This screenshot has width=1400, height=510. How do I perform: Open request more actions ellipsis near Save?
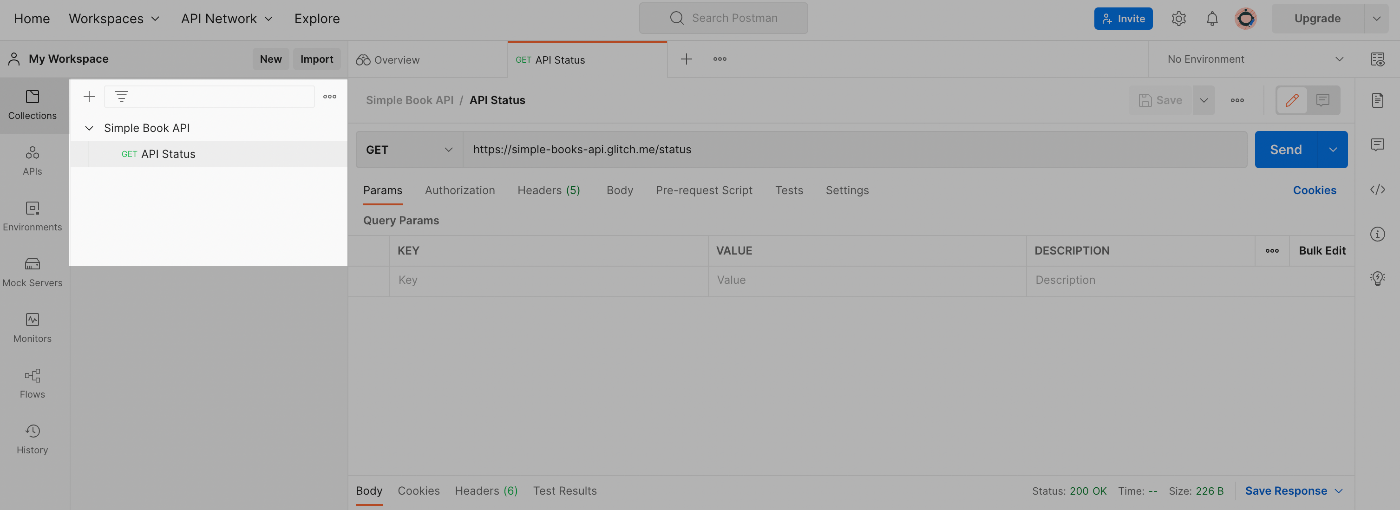click(x=1237, y=100)
